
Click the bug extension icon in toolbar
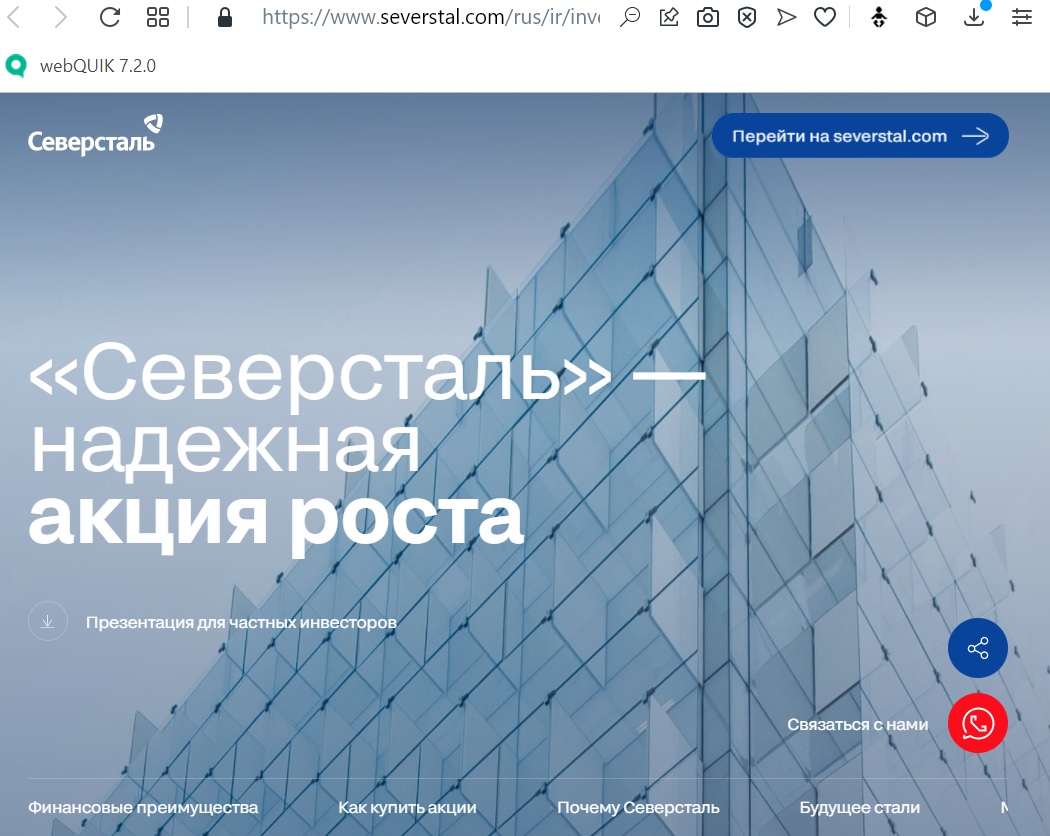pyautogui.click(x=879, y=17)
